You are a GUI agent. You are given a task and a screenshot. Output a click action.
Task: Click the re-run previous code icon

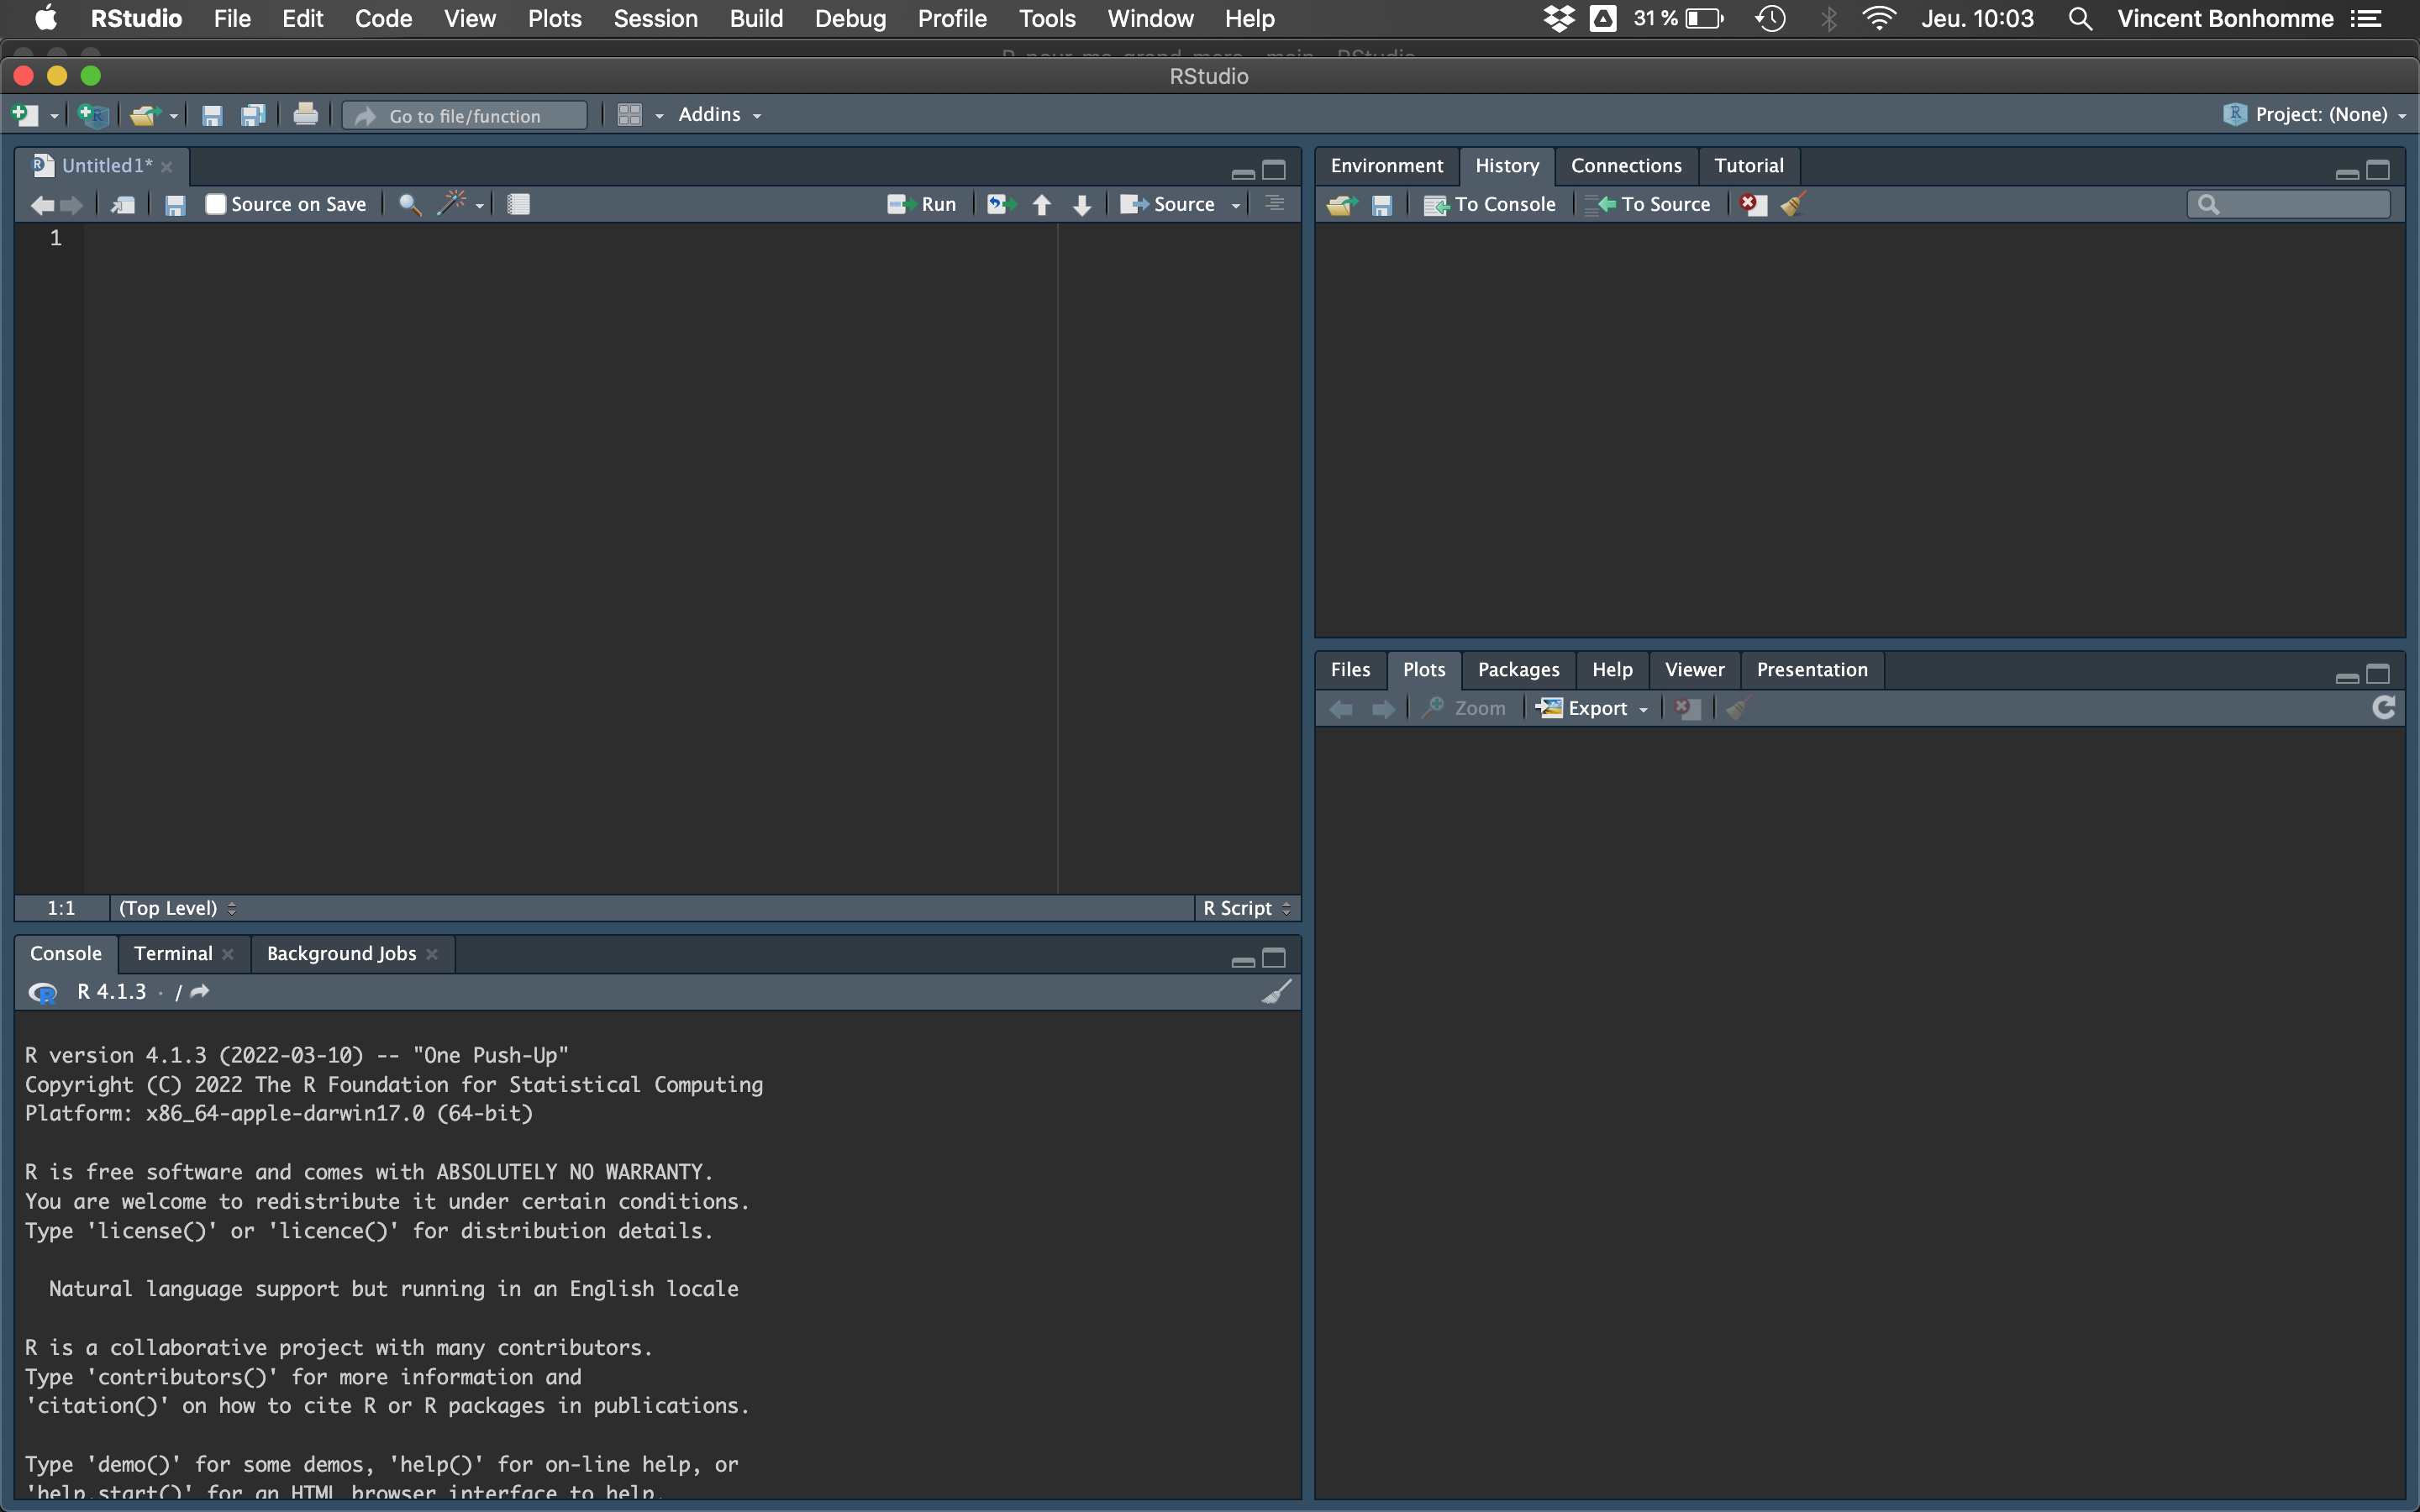tap(1000, 204)
